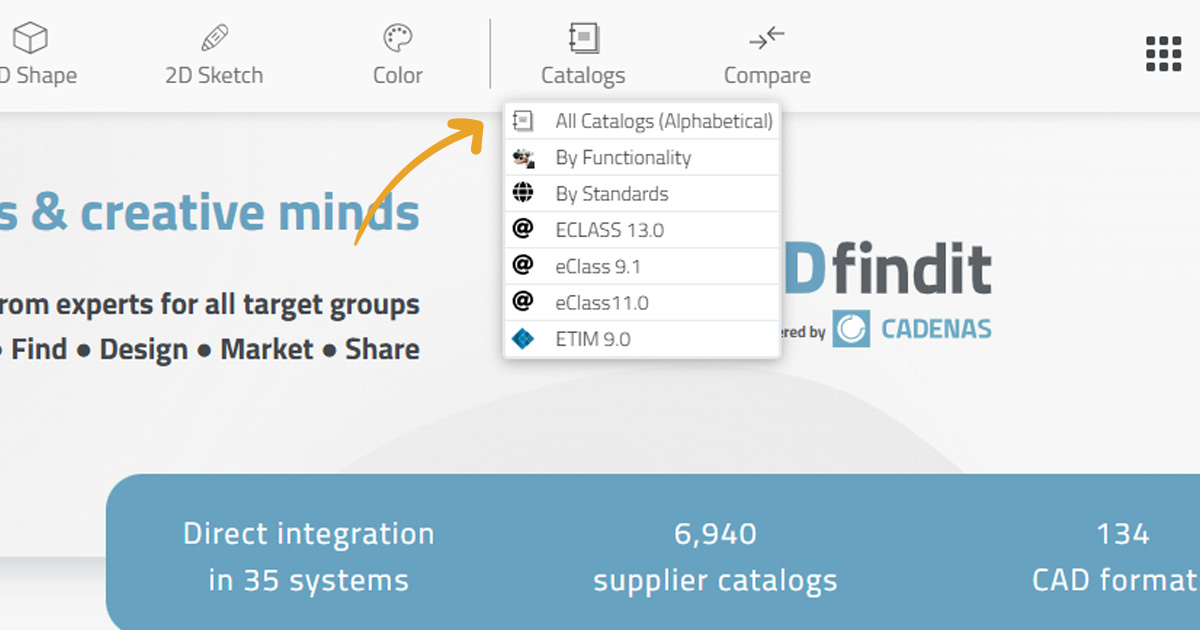Click the ECLASS 13.0 at-sign icon
The width and height of the screenshot is (1200, 630).
pyautogui.click(x=522, y=229)
